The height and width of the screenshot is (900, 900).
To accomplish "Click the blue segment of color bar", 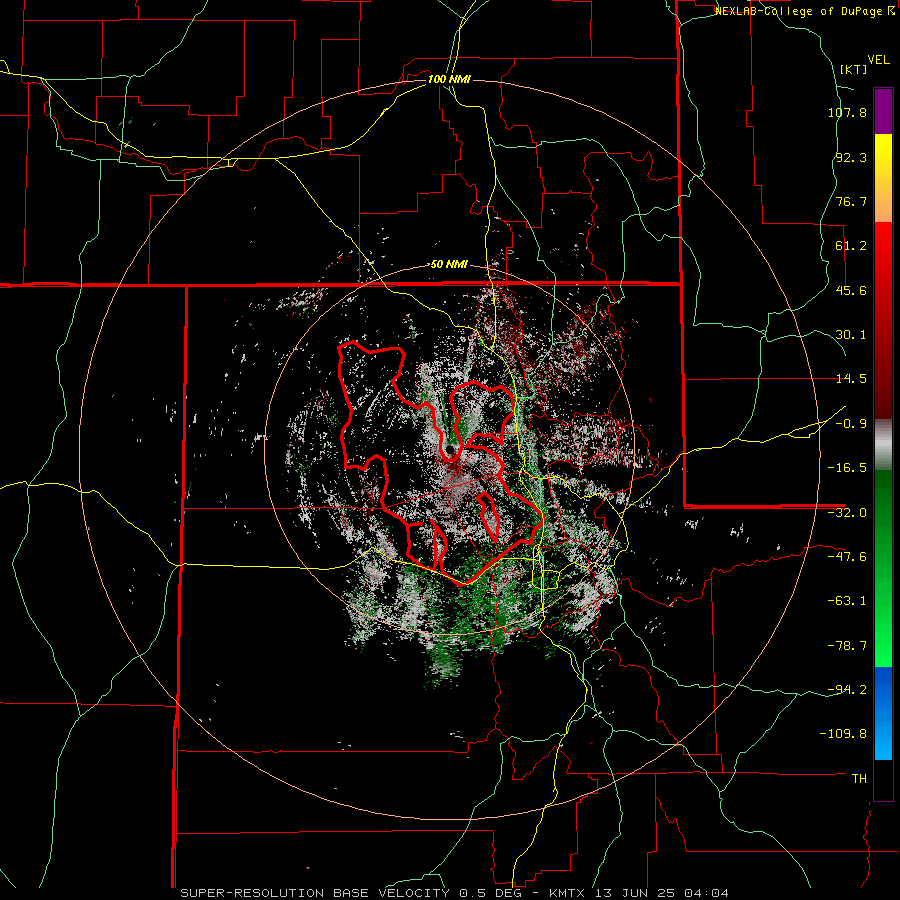I will click(x=883, y=713).
